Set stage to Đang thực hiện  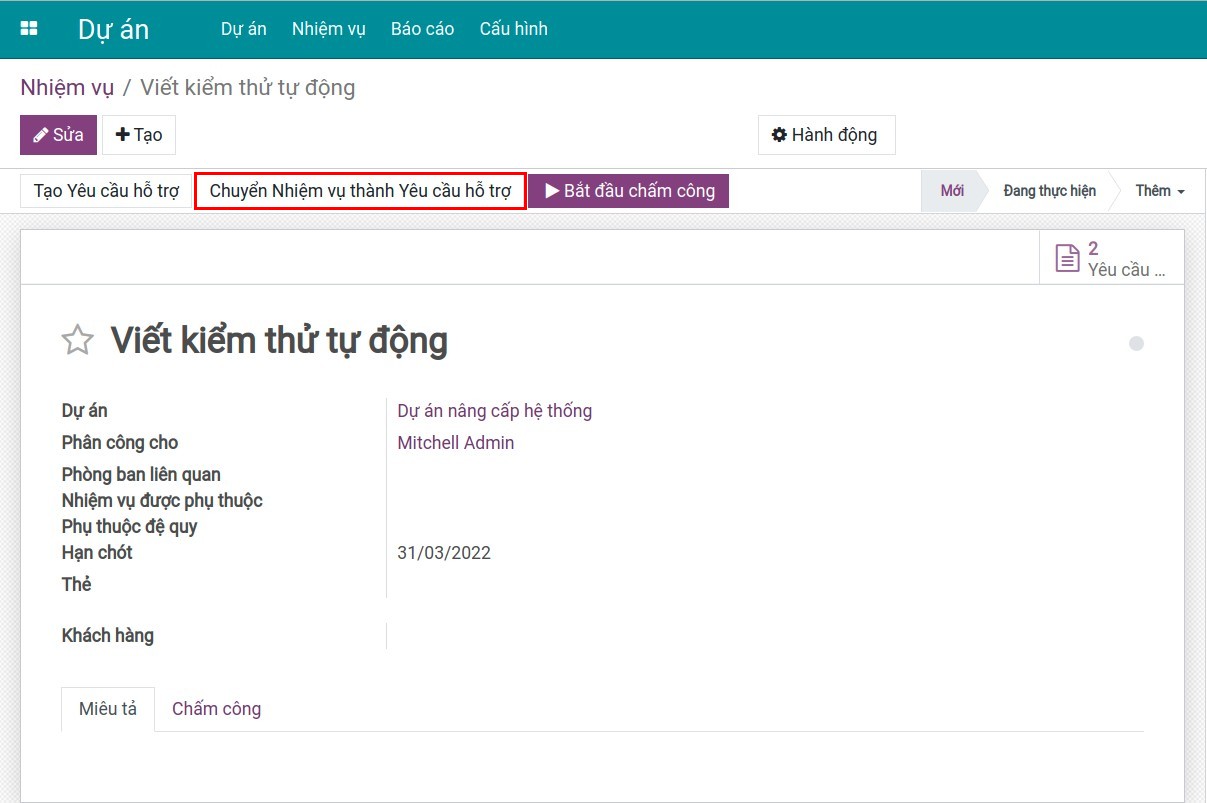point(1049,191)
